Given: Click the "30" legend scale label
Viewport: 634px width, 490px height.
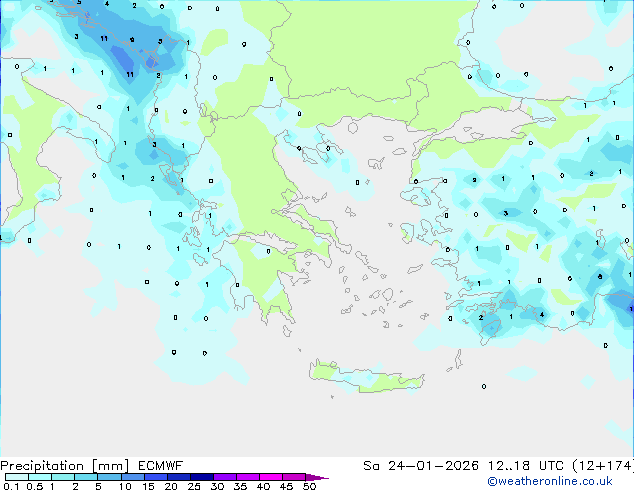Looking at the screenshot, I should pos(217,486).
